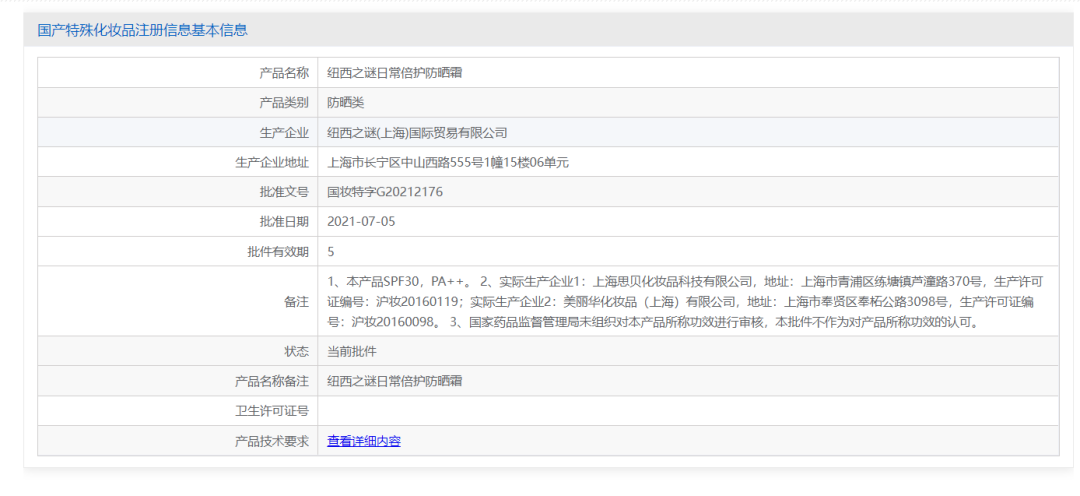Select the company name 纽西之谜(上海)国际贸易有限公司
This screenshot has height=496, width=1080.
point(418,132)
